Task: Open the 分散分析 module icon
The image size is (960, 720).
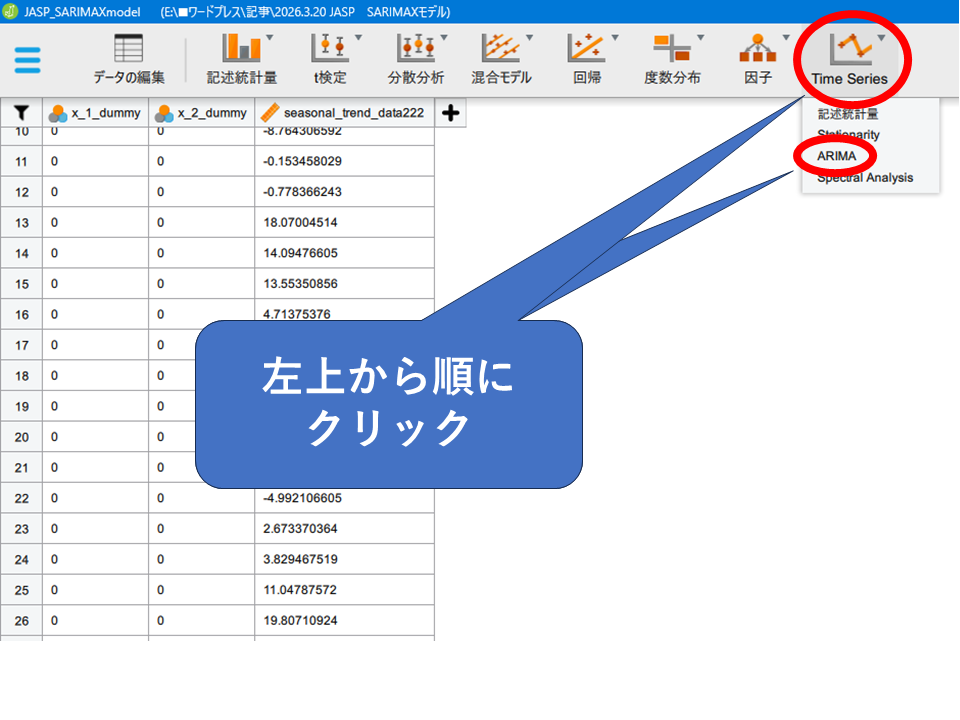Action: pos(416,58)
